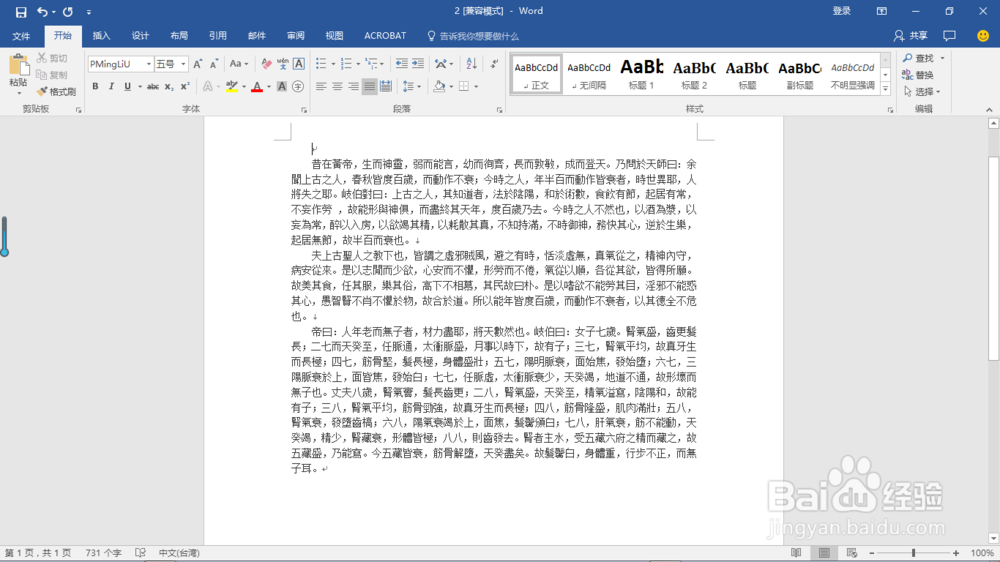Increase the paragraph indent

coord(418,64)
